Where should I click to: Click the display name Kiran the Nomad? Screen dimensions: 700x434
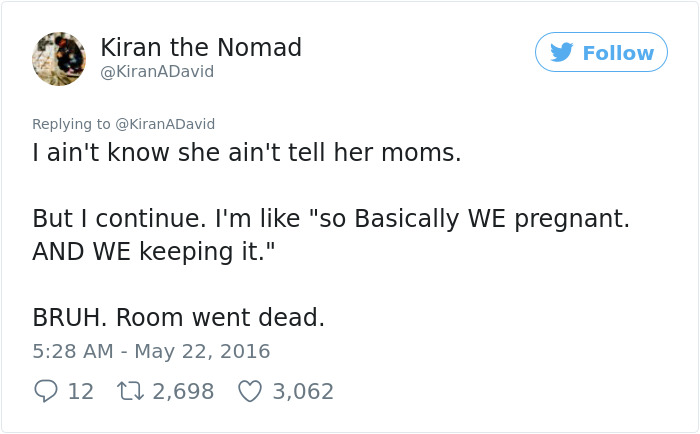(201, 47)
